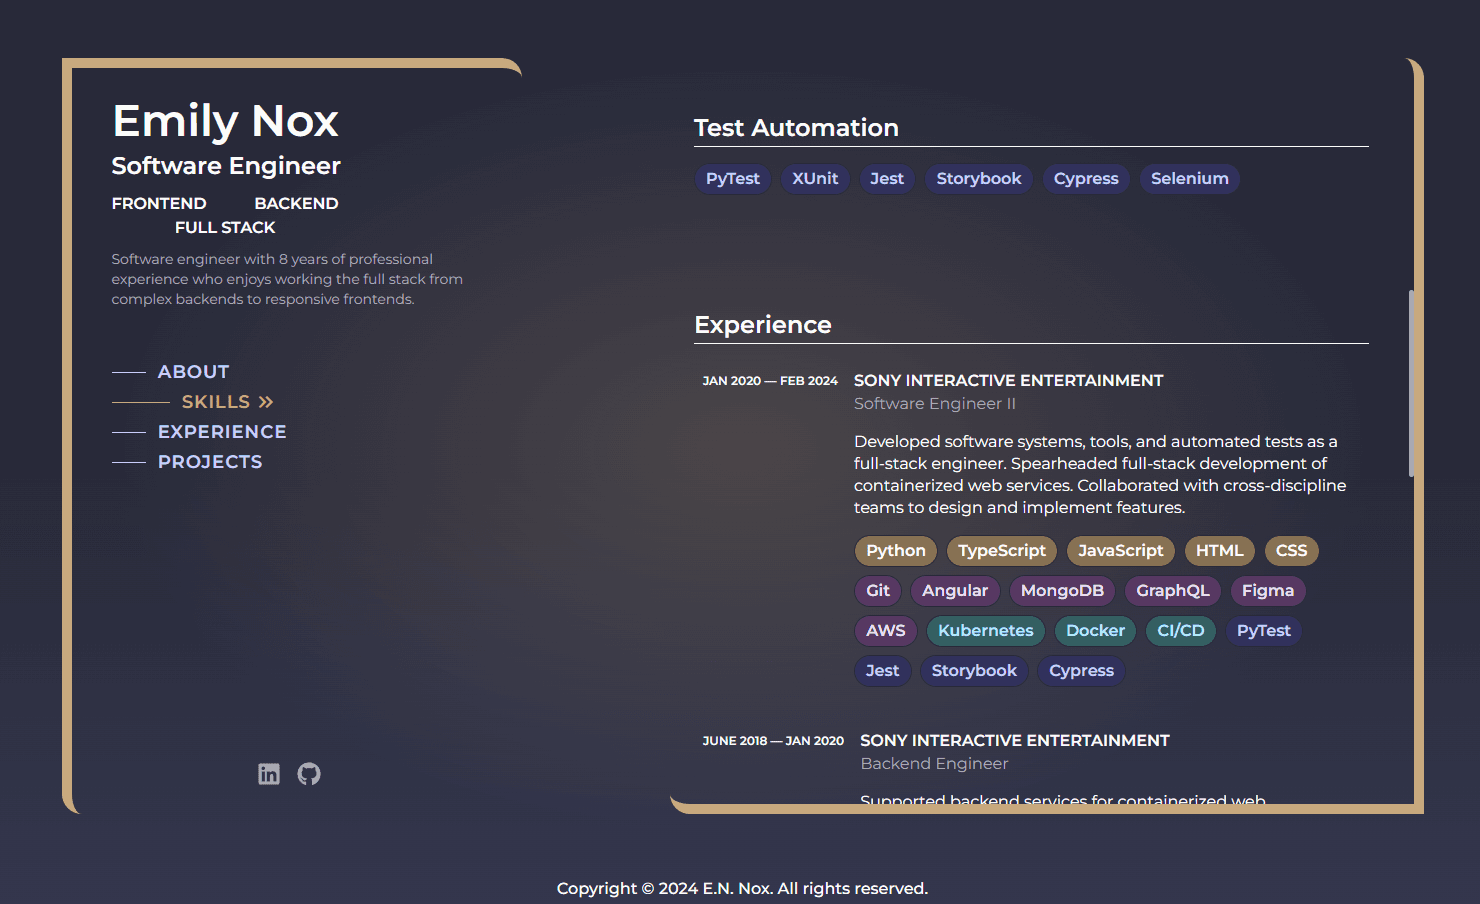Toggle the FULL STACK skill filter
Viewport: 1480px width, 904px height.
coord(224,227)
